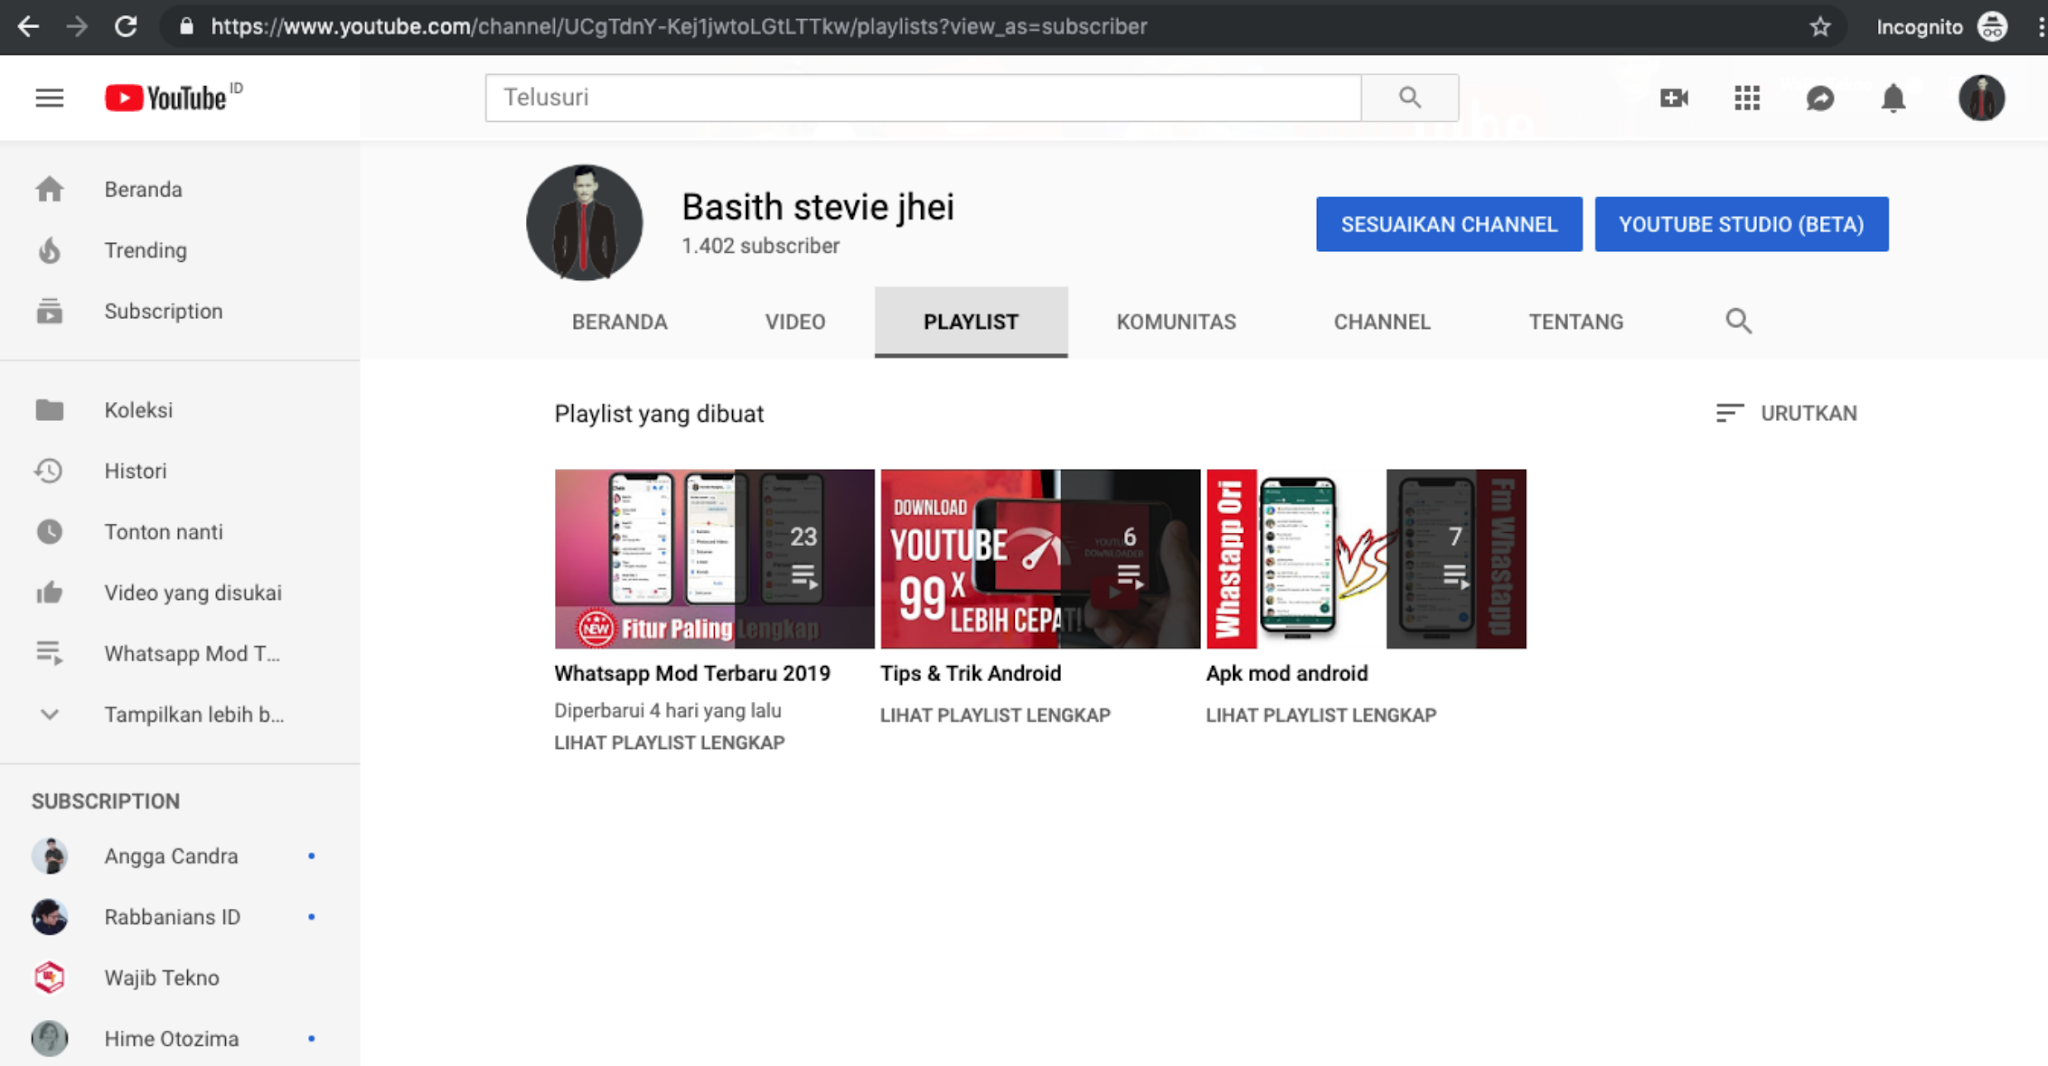Open the notifications bell
Screen dimensions: 2048x1066
point(1893,98)
